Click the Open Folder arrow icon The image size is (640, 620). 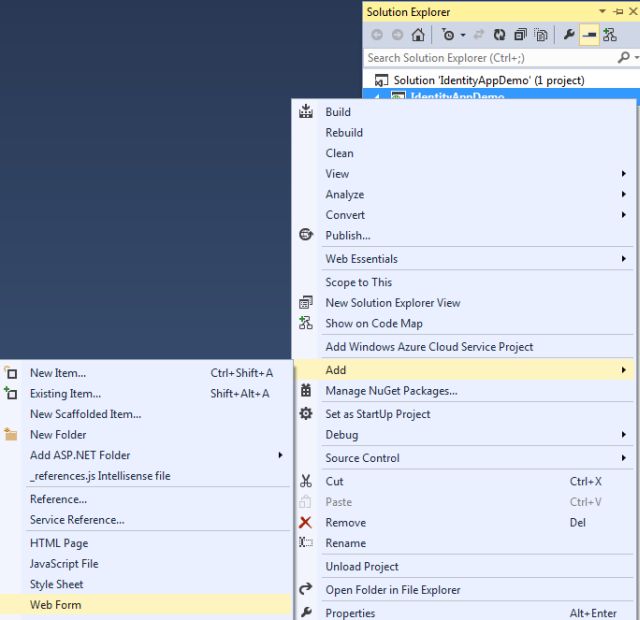point(306,589)
